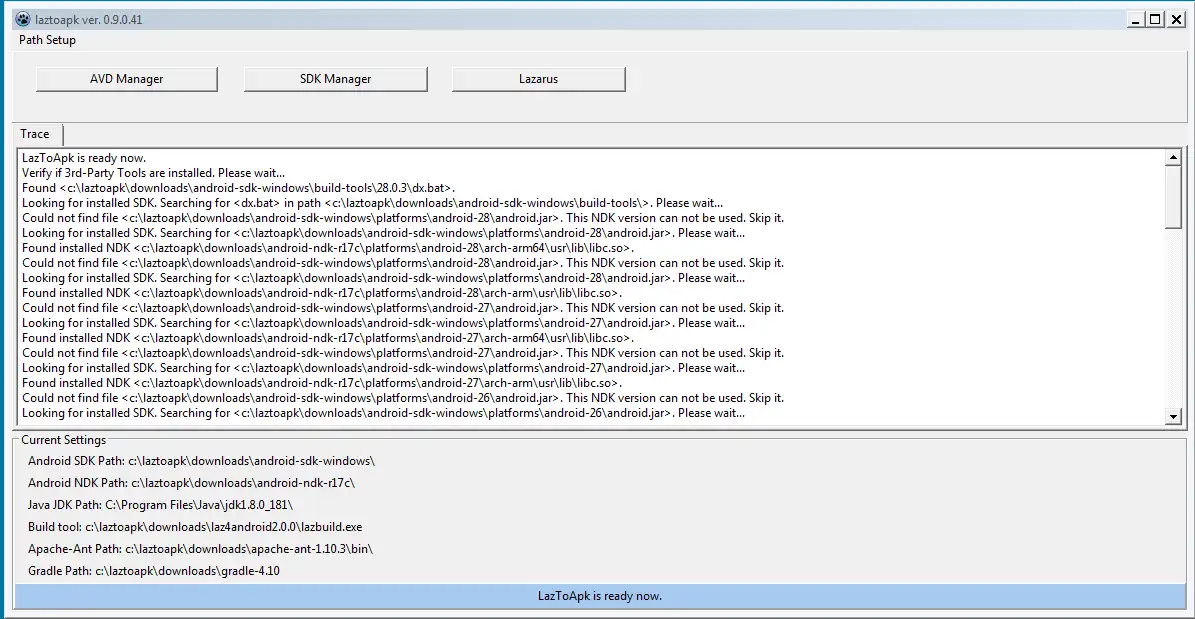Click 'Found installed NDK' android-28 arch-arm line

pos(322,293)
